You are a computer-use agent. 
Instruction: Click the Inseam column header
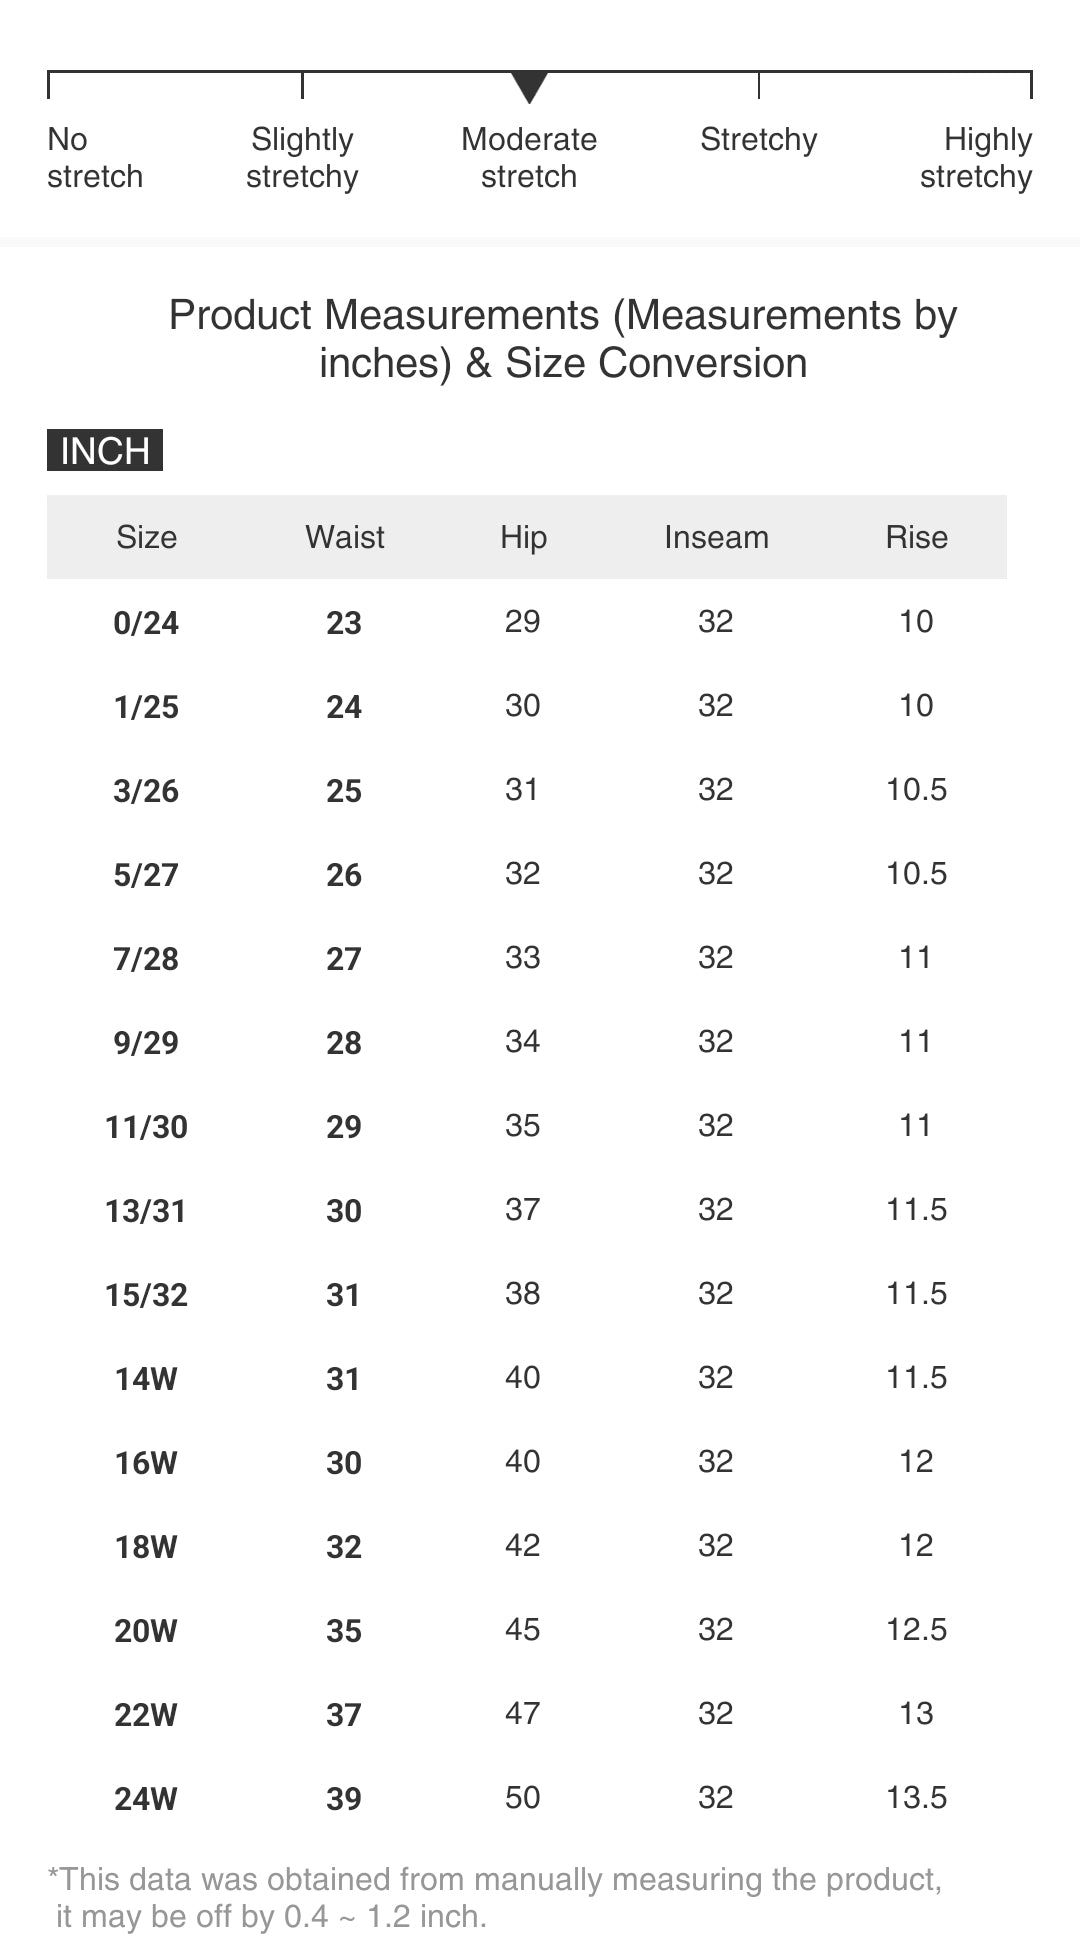tap(716, 537)
